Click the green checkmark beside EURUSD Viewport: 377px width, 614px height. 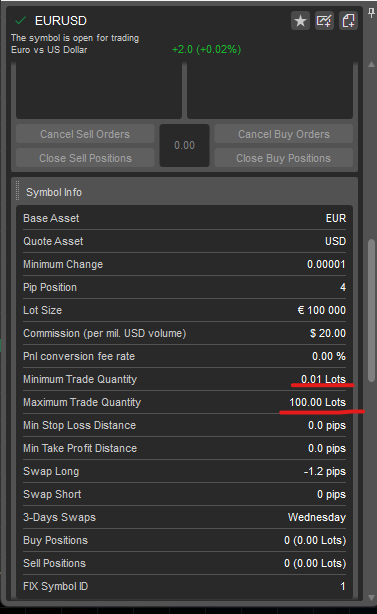click(20, 20)
